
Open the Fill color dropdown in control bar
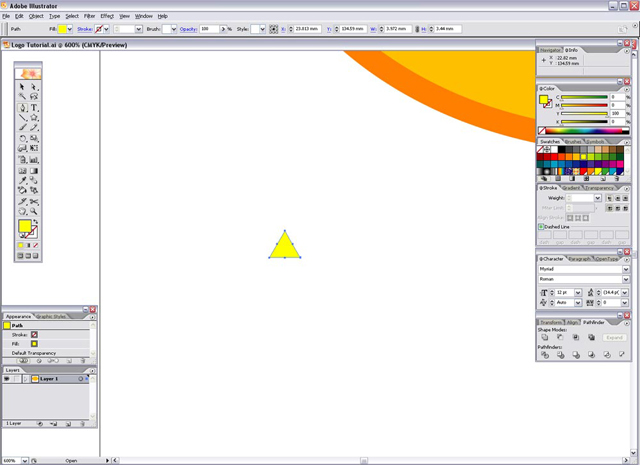pos(70,29)
